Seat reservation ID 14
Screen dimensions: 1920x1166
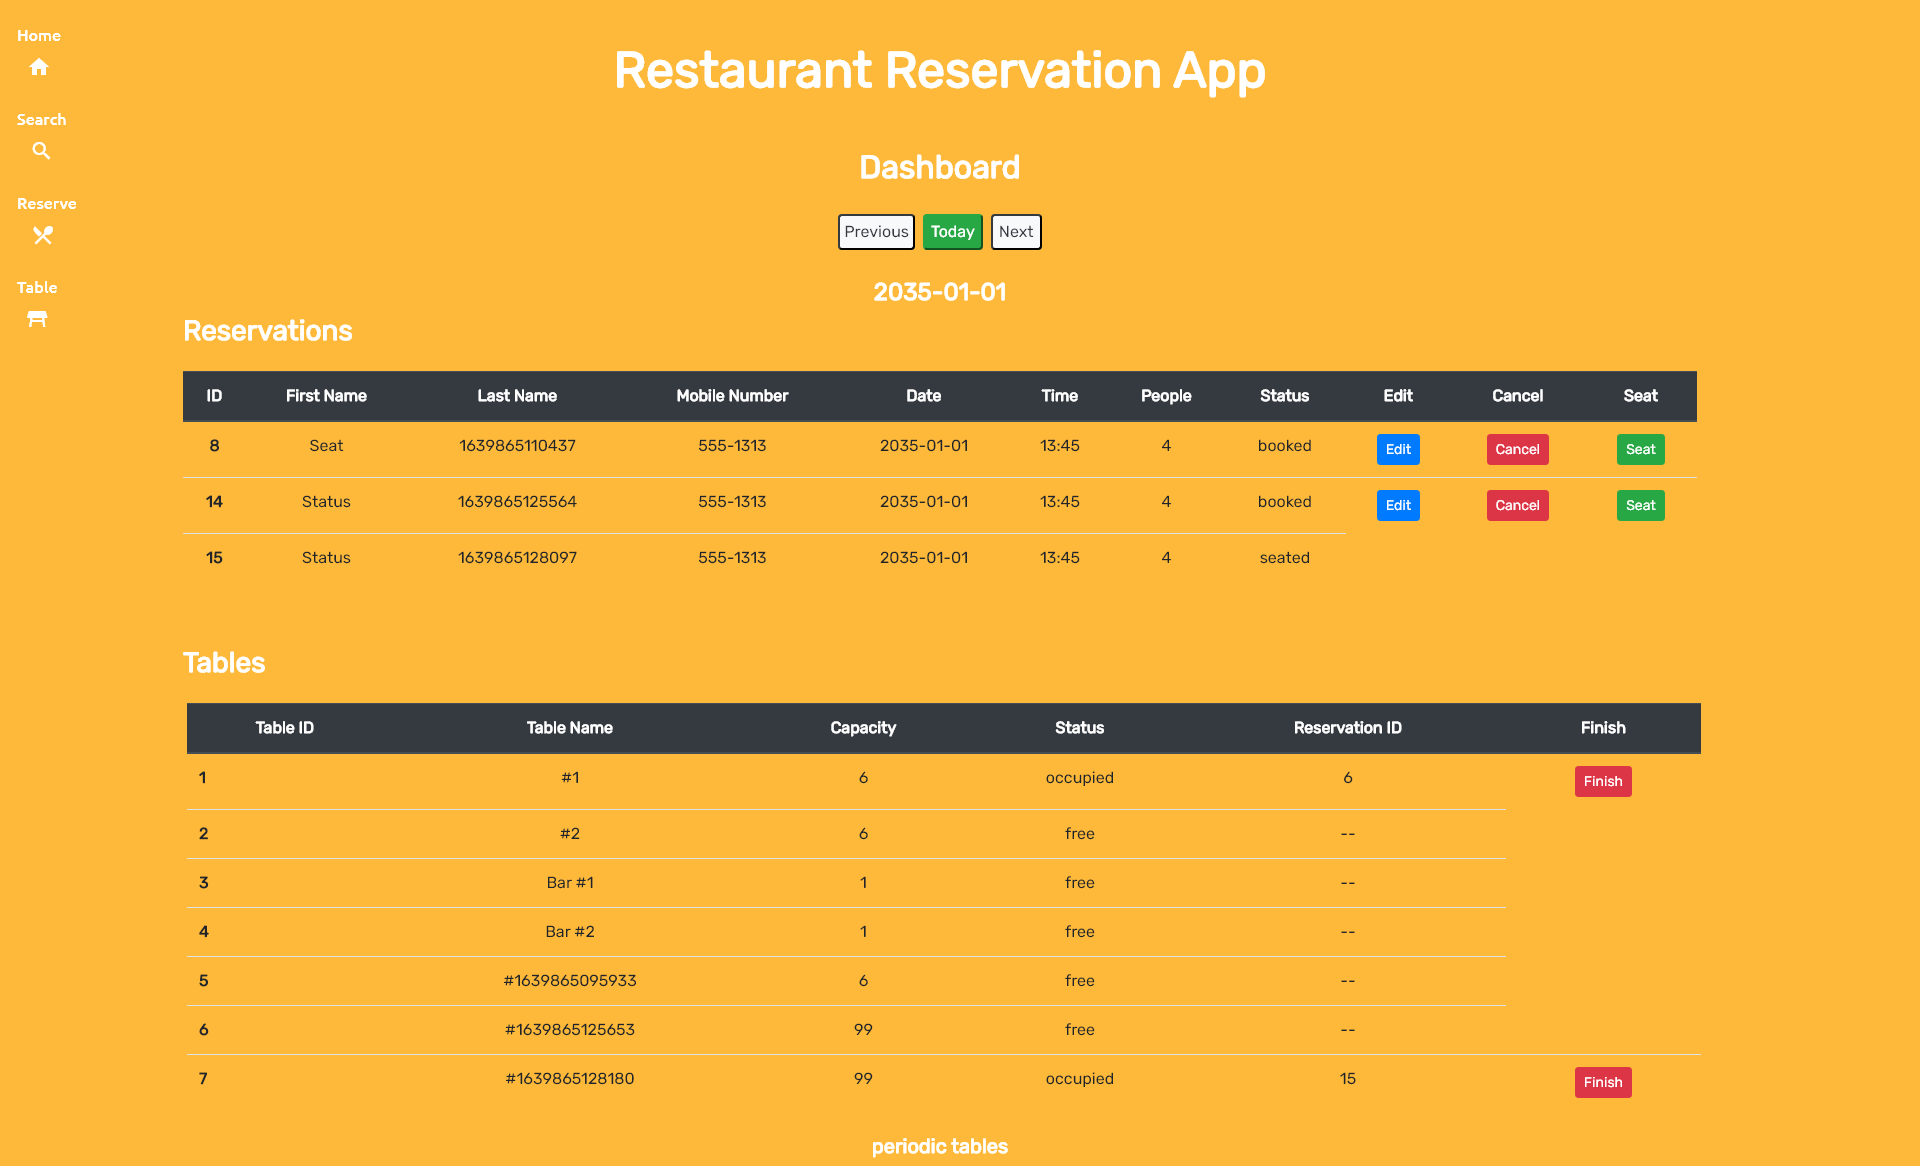pyautogui.click(x=1640, y=505)
